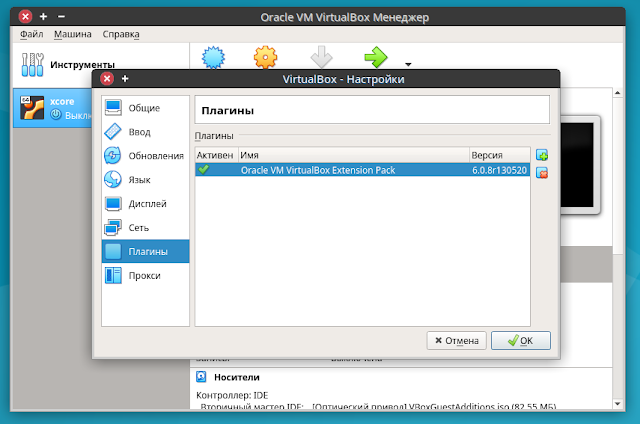Click version cell 6.0.8r130520

pyautogui.click(x=499, y=170)
